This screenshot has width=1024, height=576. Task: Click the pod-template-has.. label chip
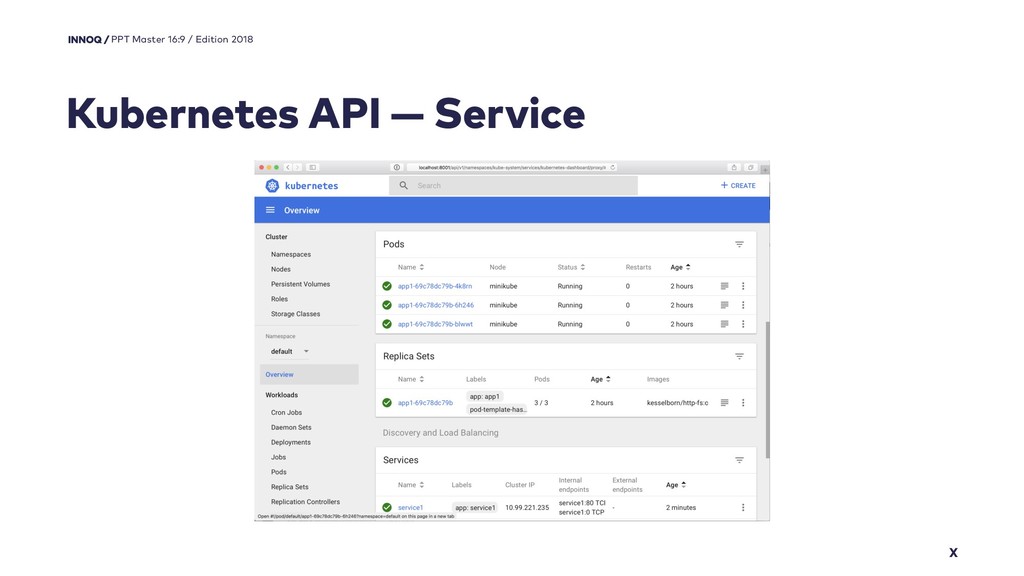click(497, 409)
